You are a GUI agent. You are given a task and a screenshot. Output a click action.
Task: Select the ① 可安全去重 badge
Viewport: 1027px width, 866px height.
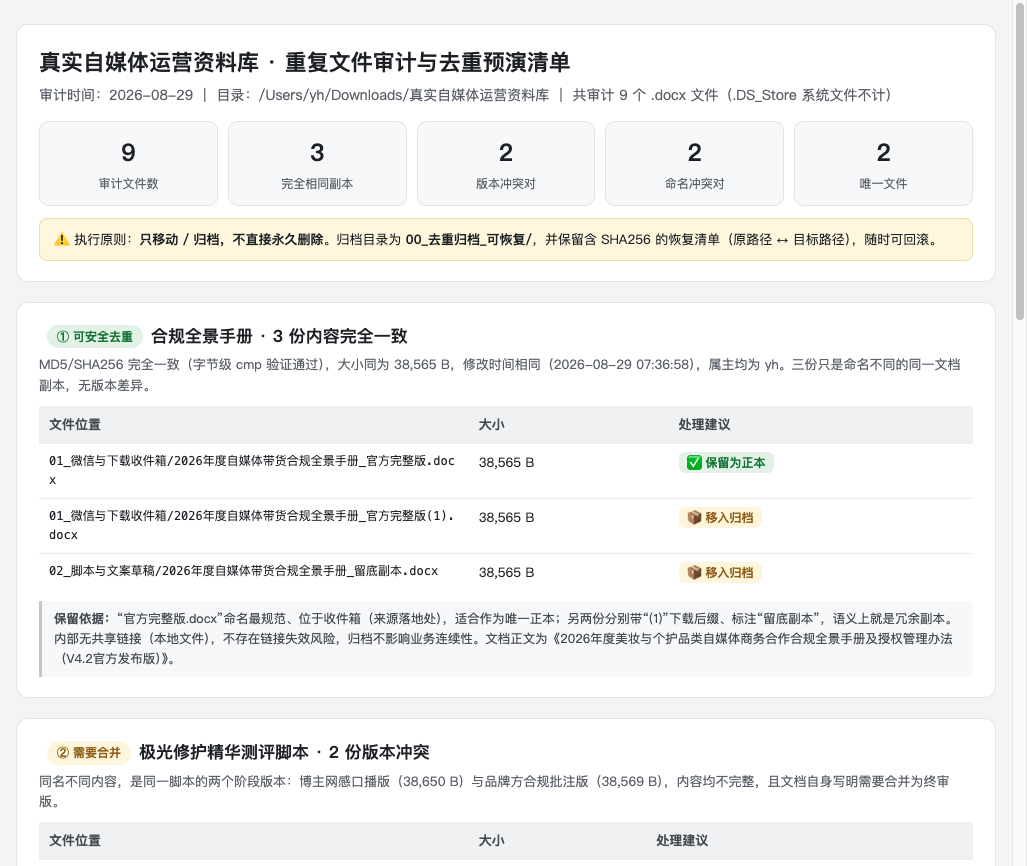pyautogui.click(x=95, y=337)
